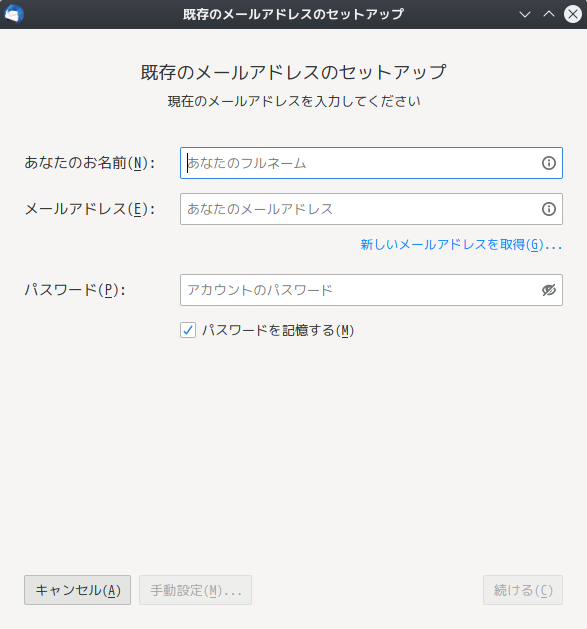
Task: Click the キャンセル(A) button
Action: click(x=77, y=590)
